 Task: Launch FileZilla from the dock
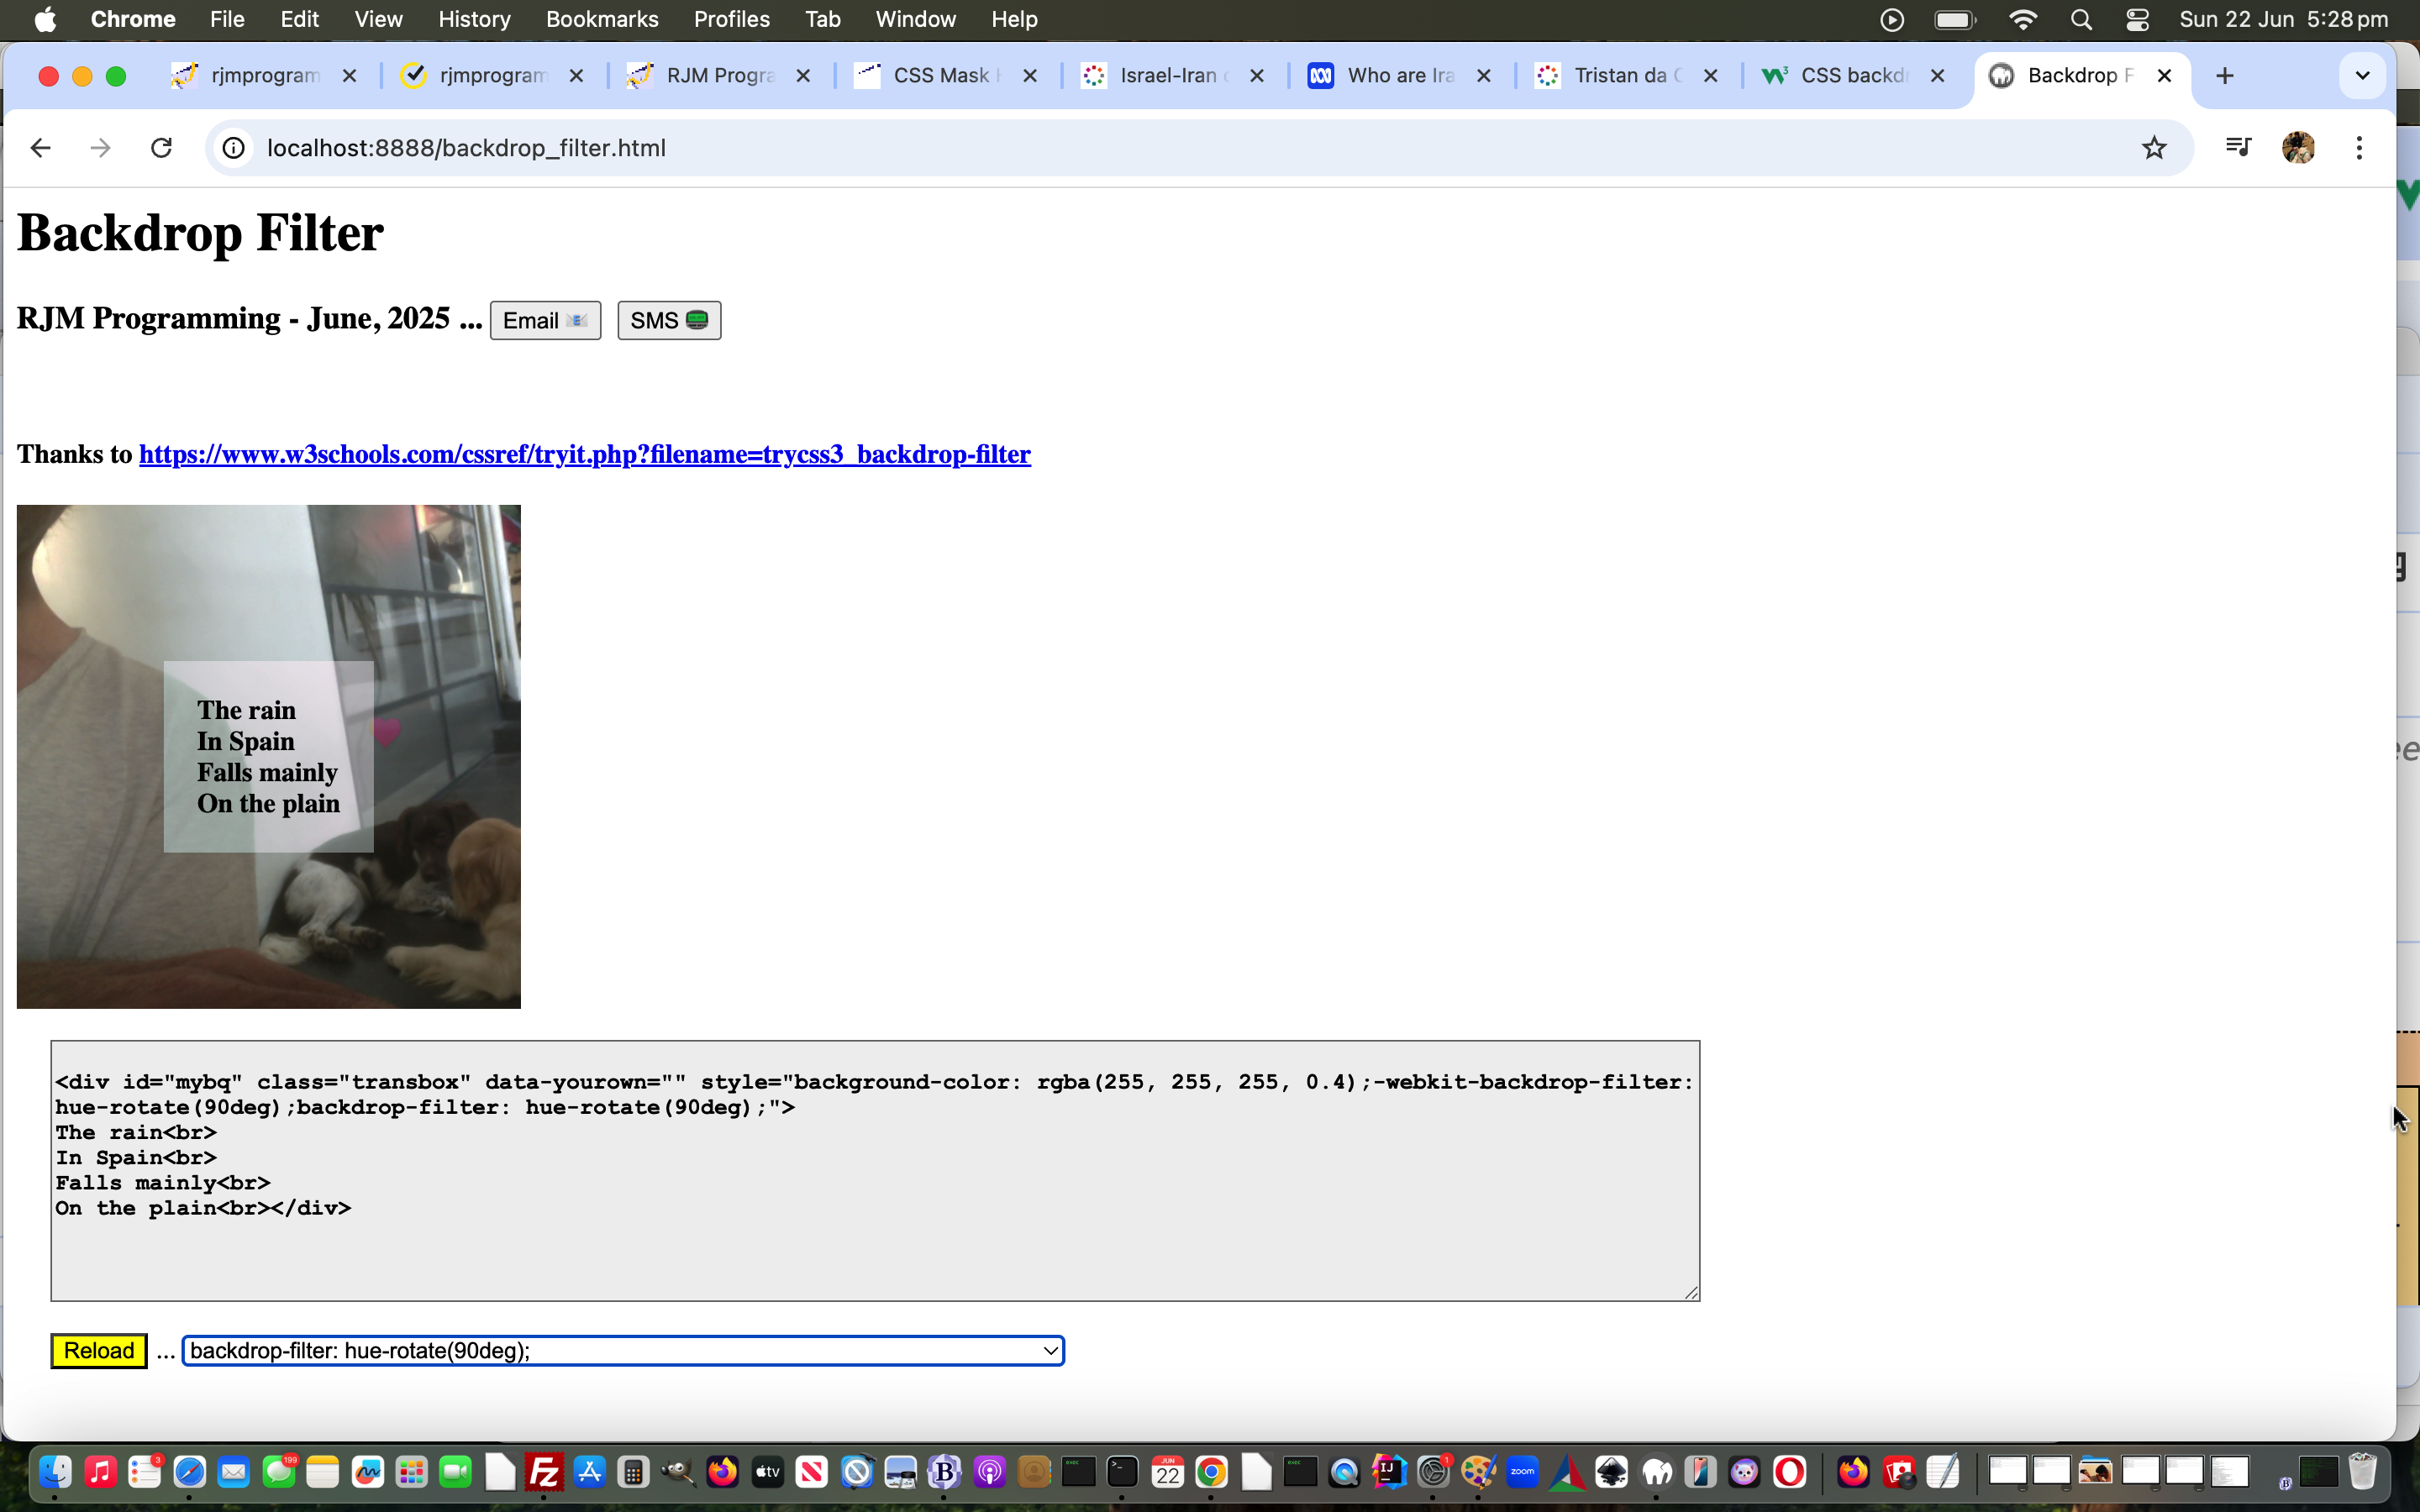(x=545, y=1472)
